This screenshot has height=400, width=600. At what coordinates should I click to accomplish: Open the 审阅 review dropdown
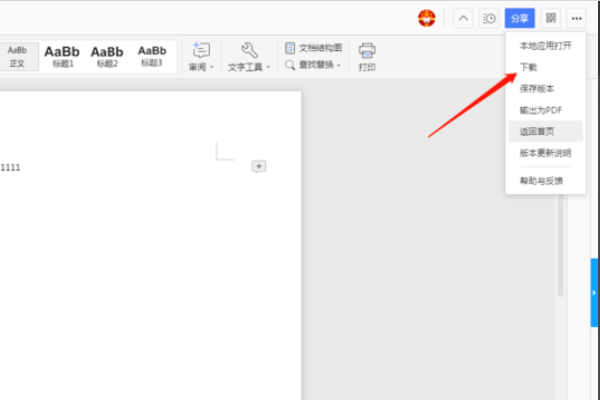pos(201,57)
